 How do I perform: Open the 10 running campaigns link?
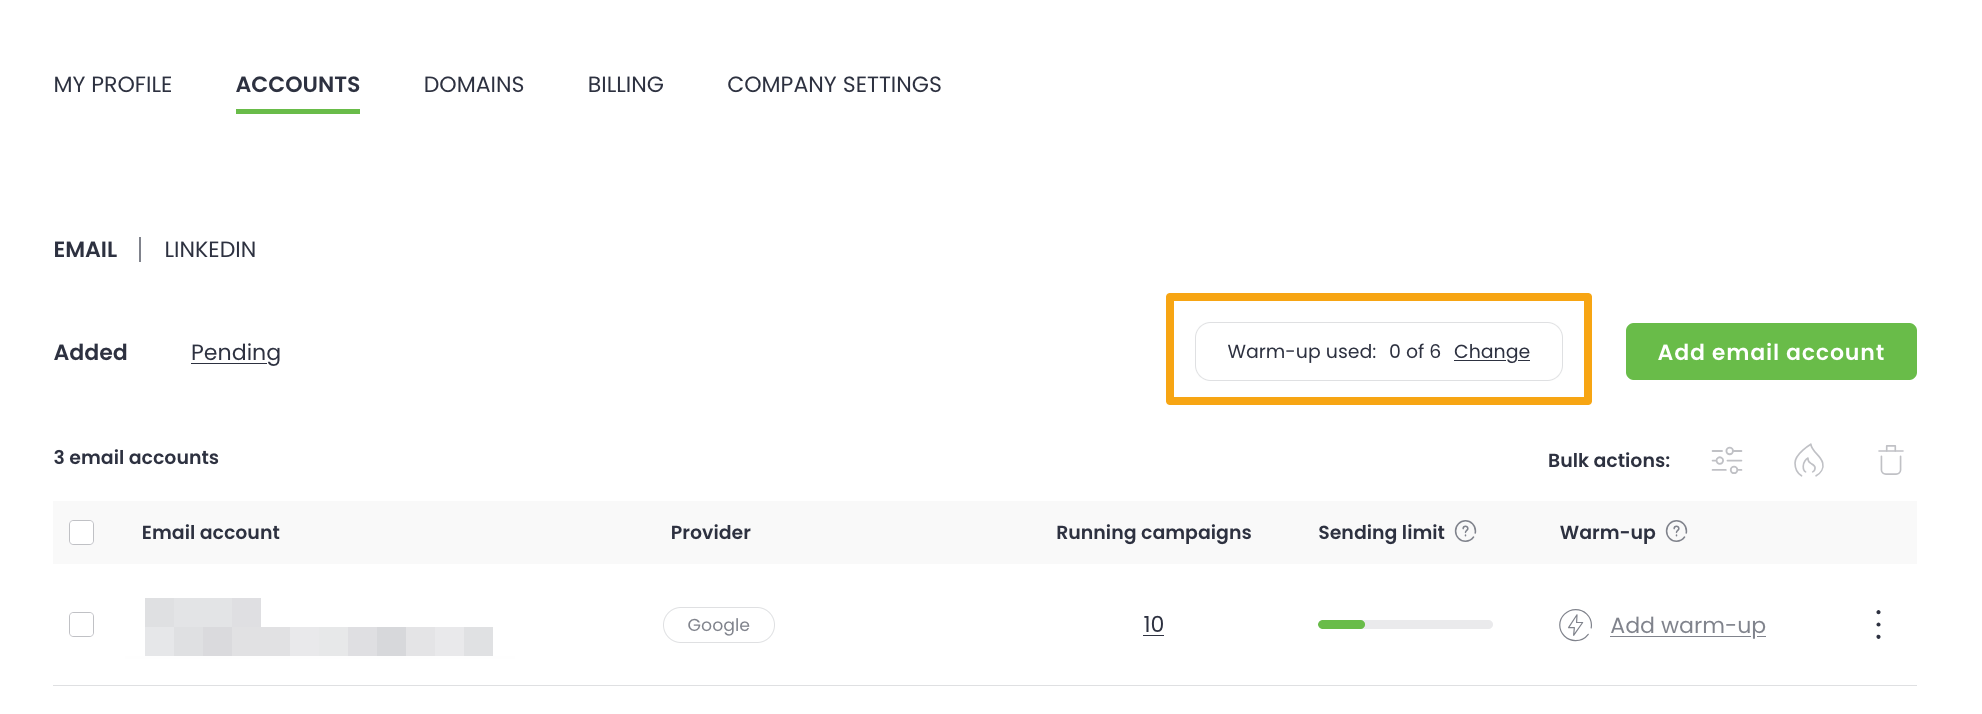point(1153,625)
